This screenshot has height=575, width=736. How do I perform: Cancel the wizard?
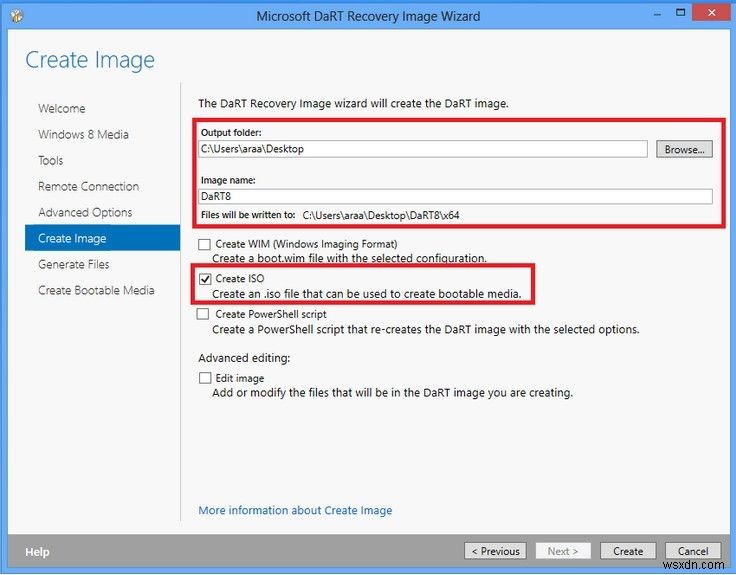pyautogui.click(x=693, y=551)
